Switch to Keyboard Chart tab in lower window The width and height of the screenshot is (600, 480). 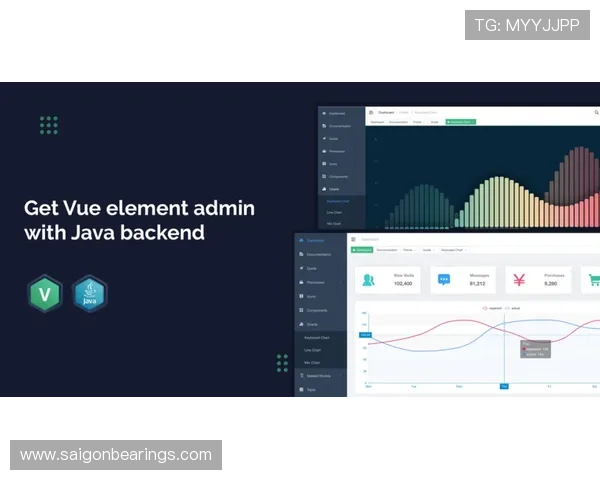tap(453, 250)
